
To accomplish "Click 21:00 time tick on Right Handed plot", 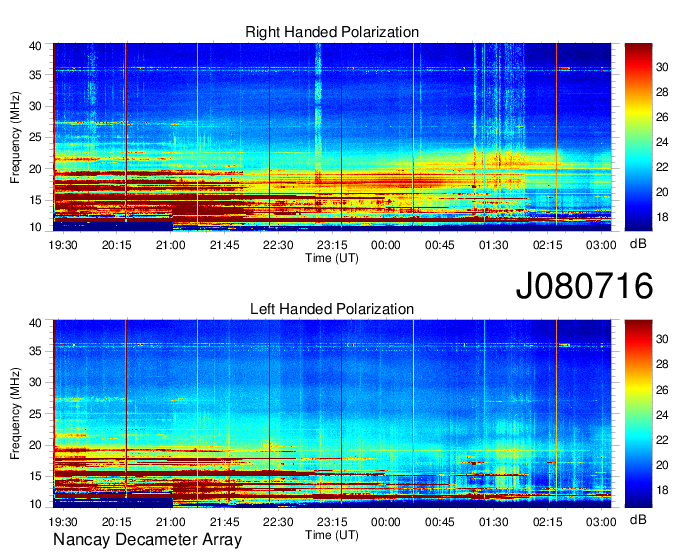I will [170, 245].
